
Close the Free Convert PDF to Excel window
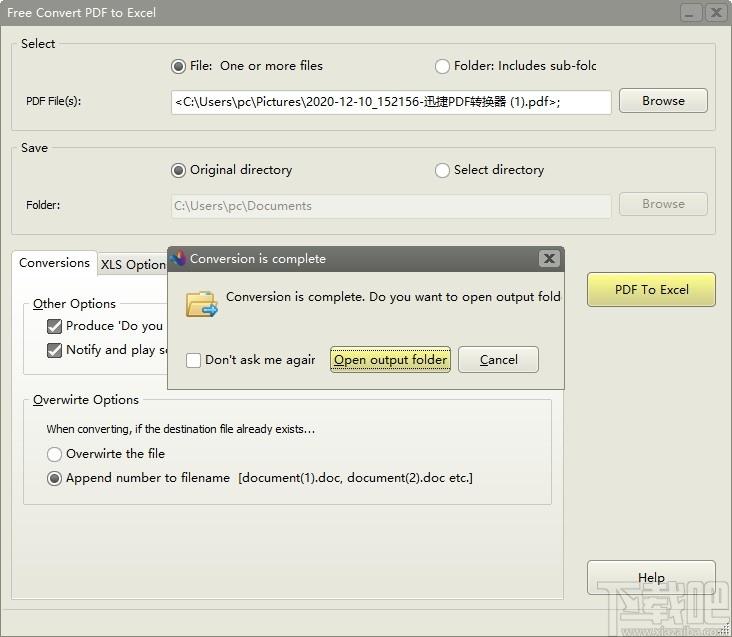point(716,13)
